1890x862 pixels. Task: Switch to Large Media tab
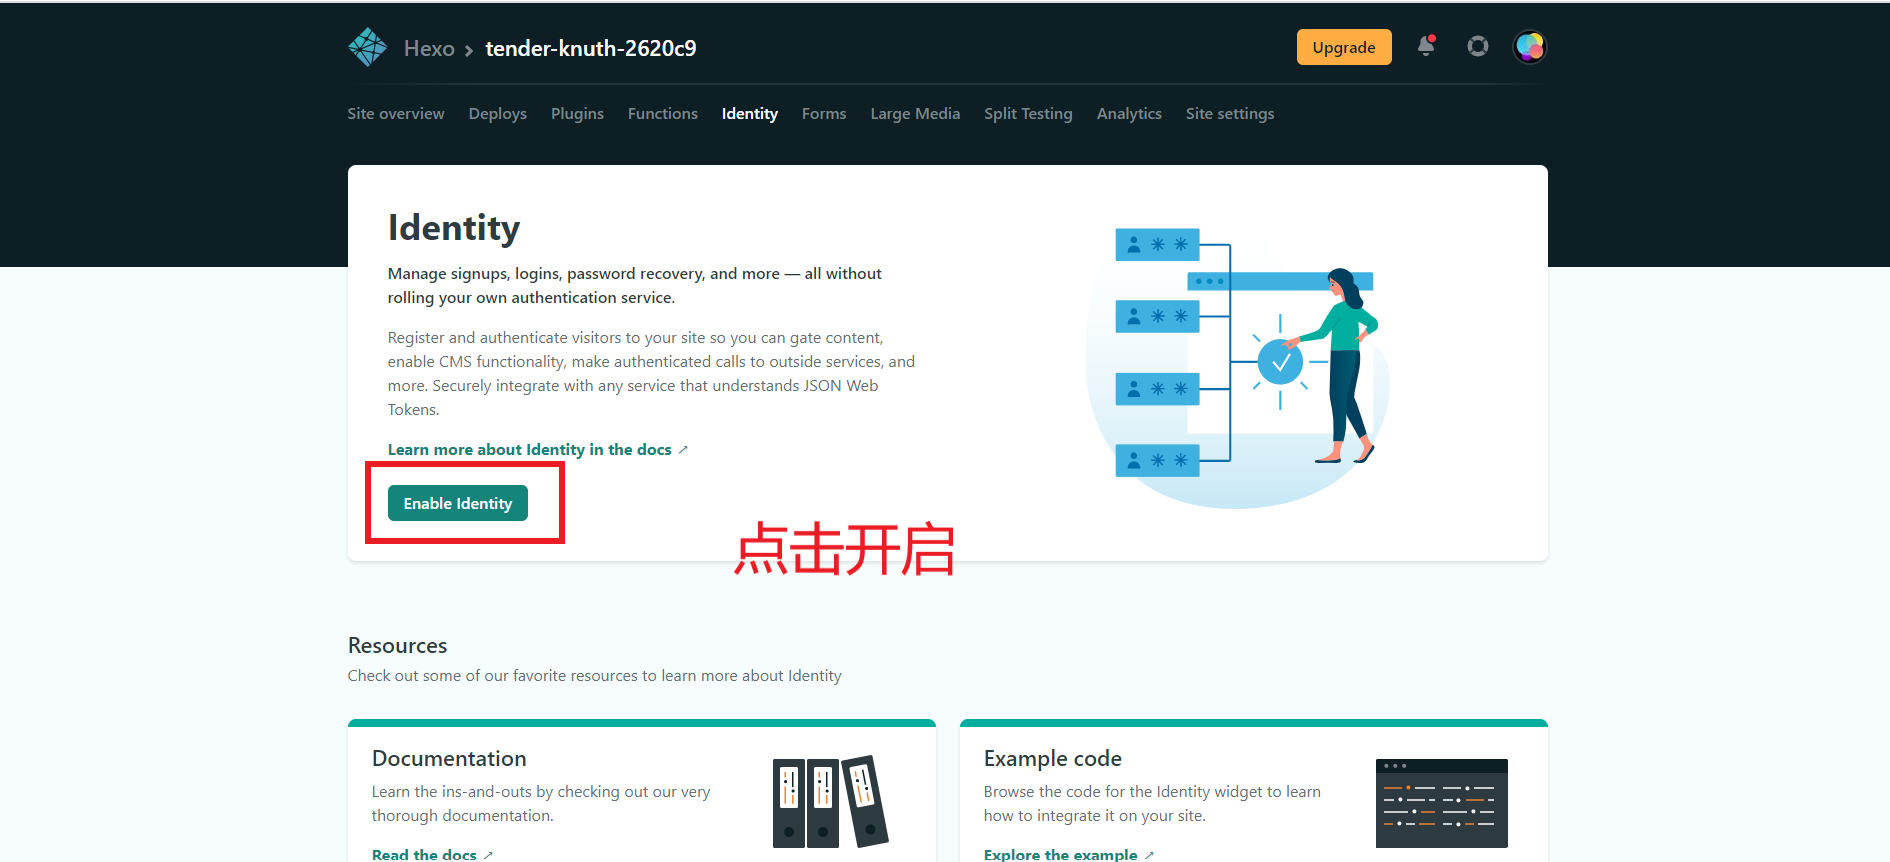point(915,114)
